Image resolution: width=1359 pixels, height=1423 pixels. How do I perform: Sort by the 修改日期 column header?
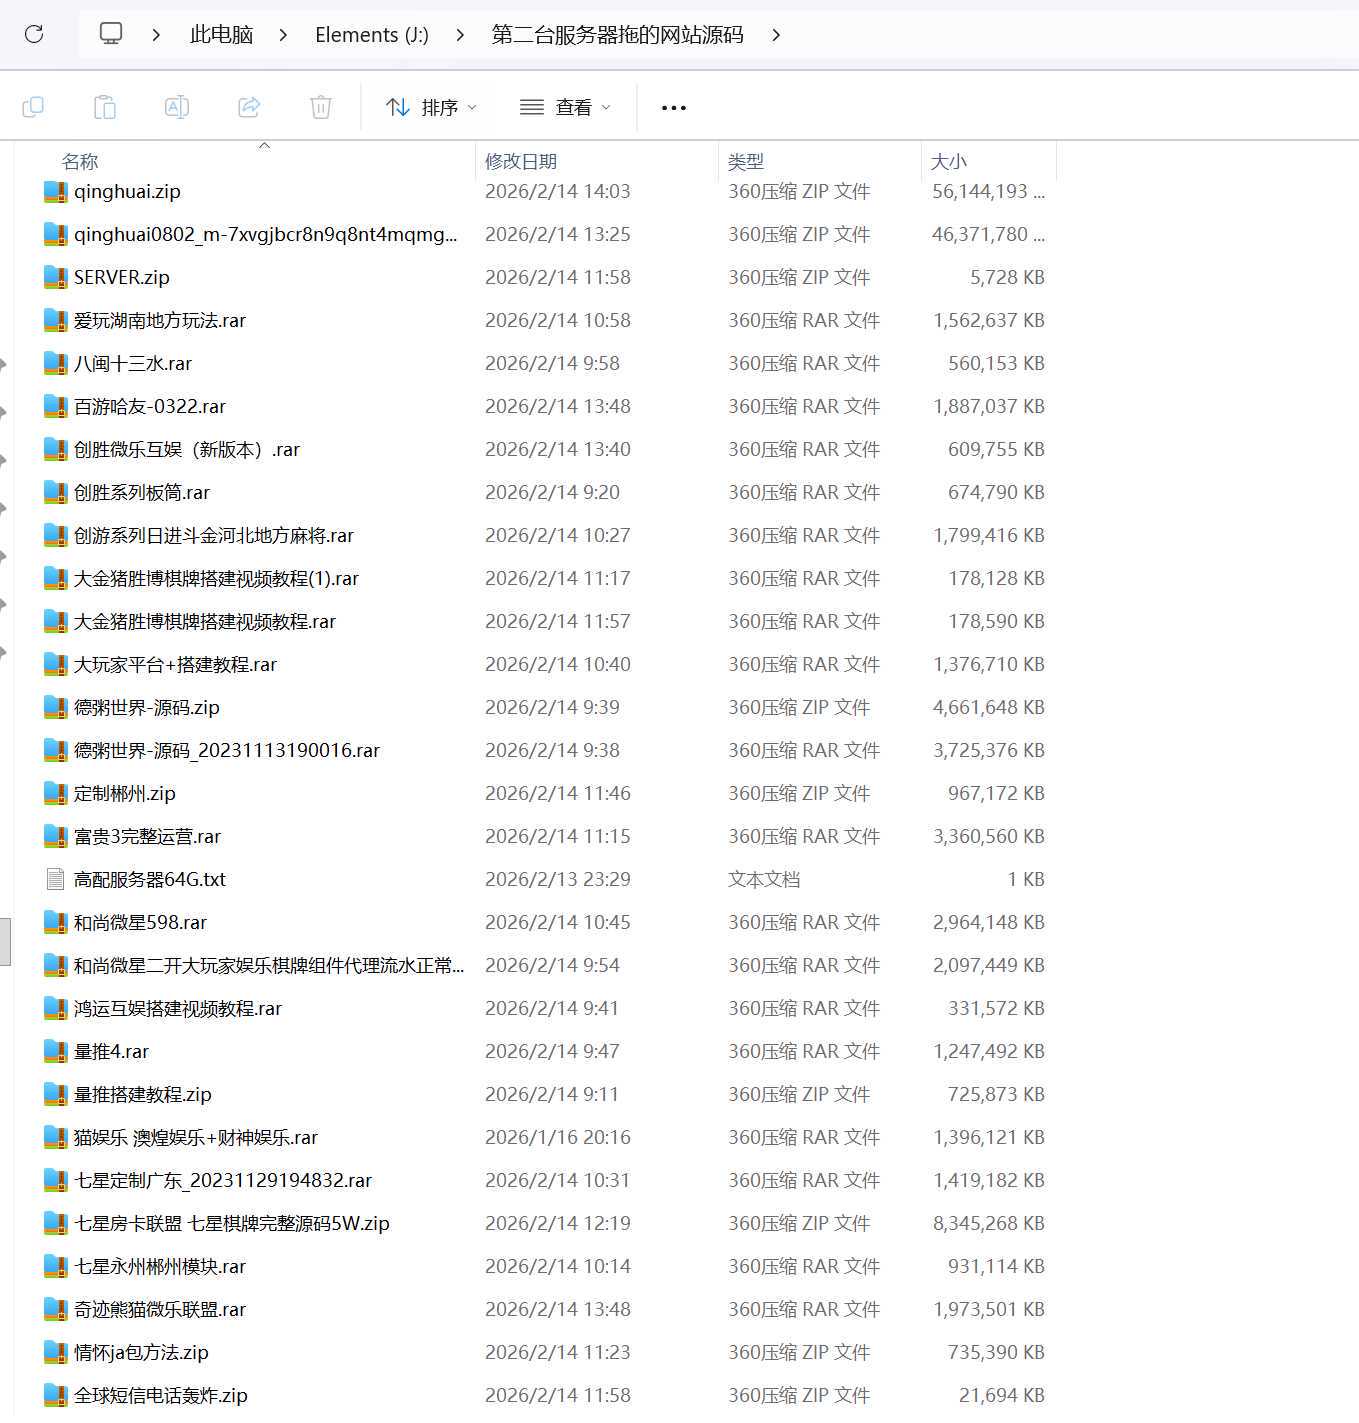(521, 161)
